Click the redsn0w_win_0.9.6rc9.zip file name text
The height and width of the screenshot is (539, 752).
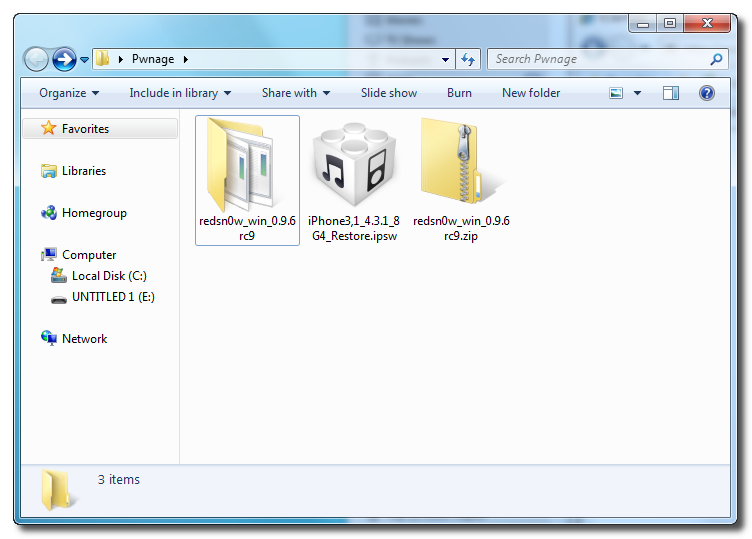[461, 228]
